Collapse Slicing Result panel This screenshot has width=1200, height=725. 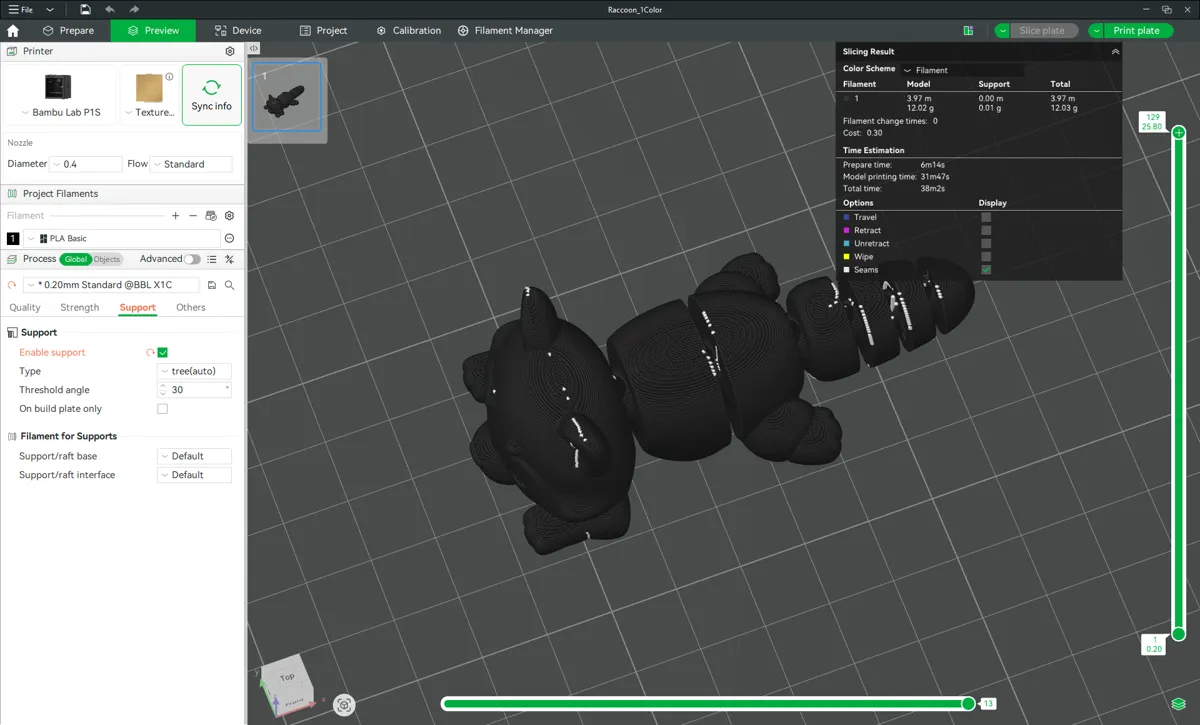pos(1115,52)
